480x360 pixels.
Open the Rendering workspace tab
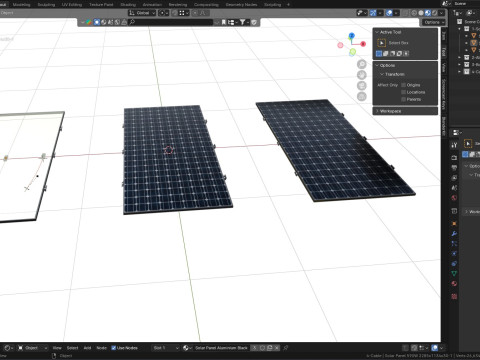(178, 5)
